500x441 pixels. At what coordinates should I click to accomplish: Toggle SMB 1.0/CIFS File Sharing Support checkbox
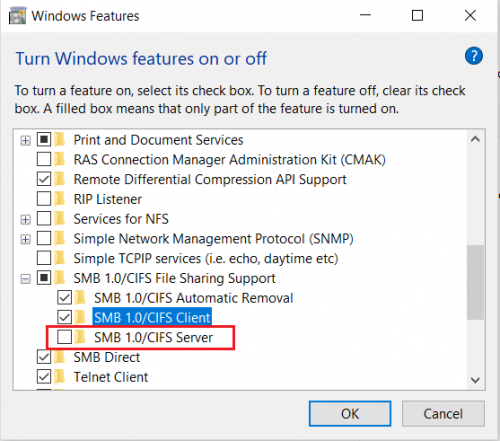44,278
